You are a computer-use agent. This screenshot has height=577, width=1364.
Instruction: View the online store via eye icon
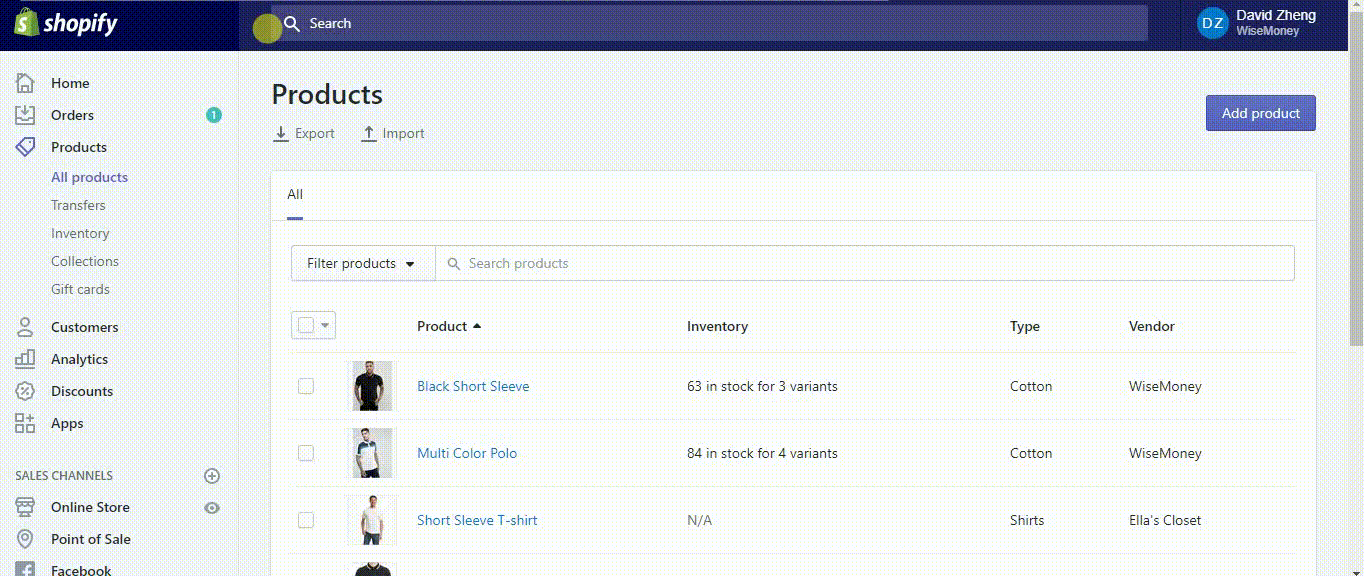click(x=212, y=508)
